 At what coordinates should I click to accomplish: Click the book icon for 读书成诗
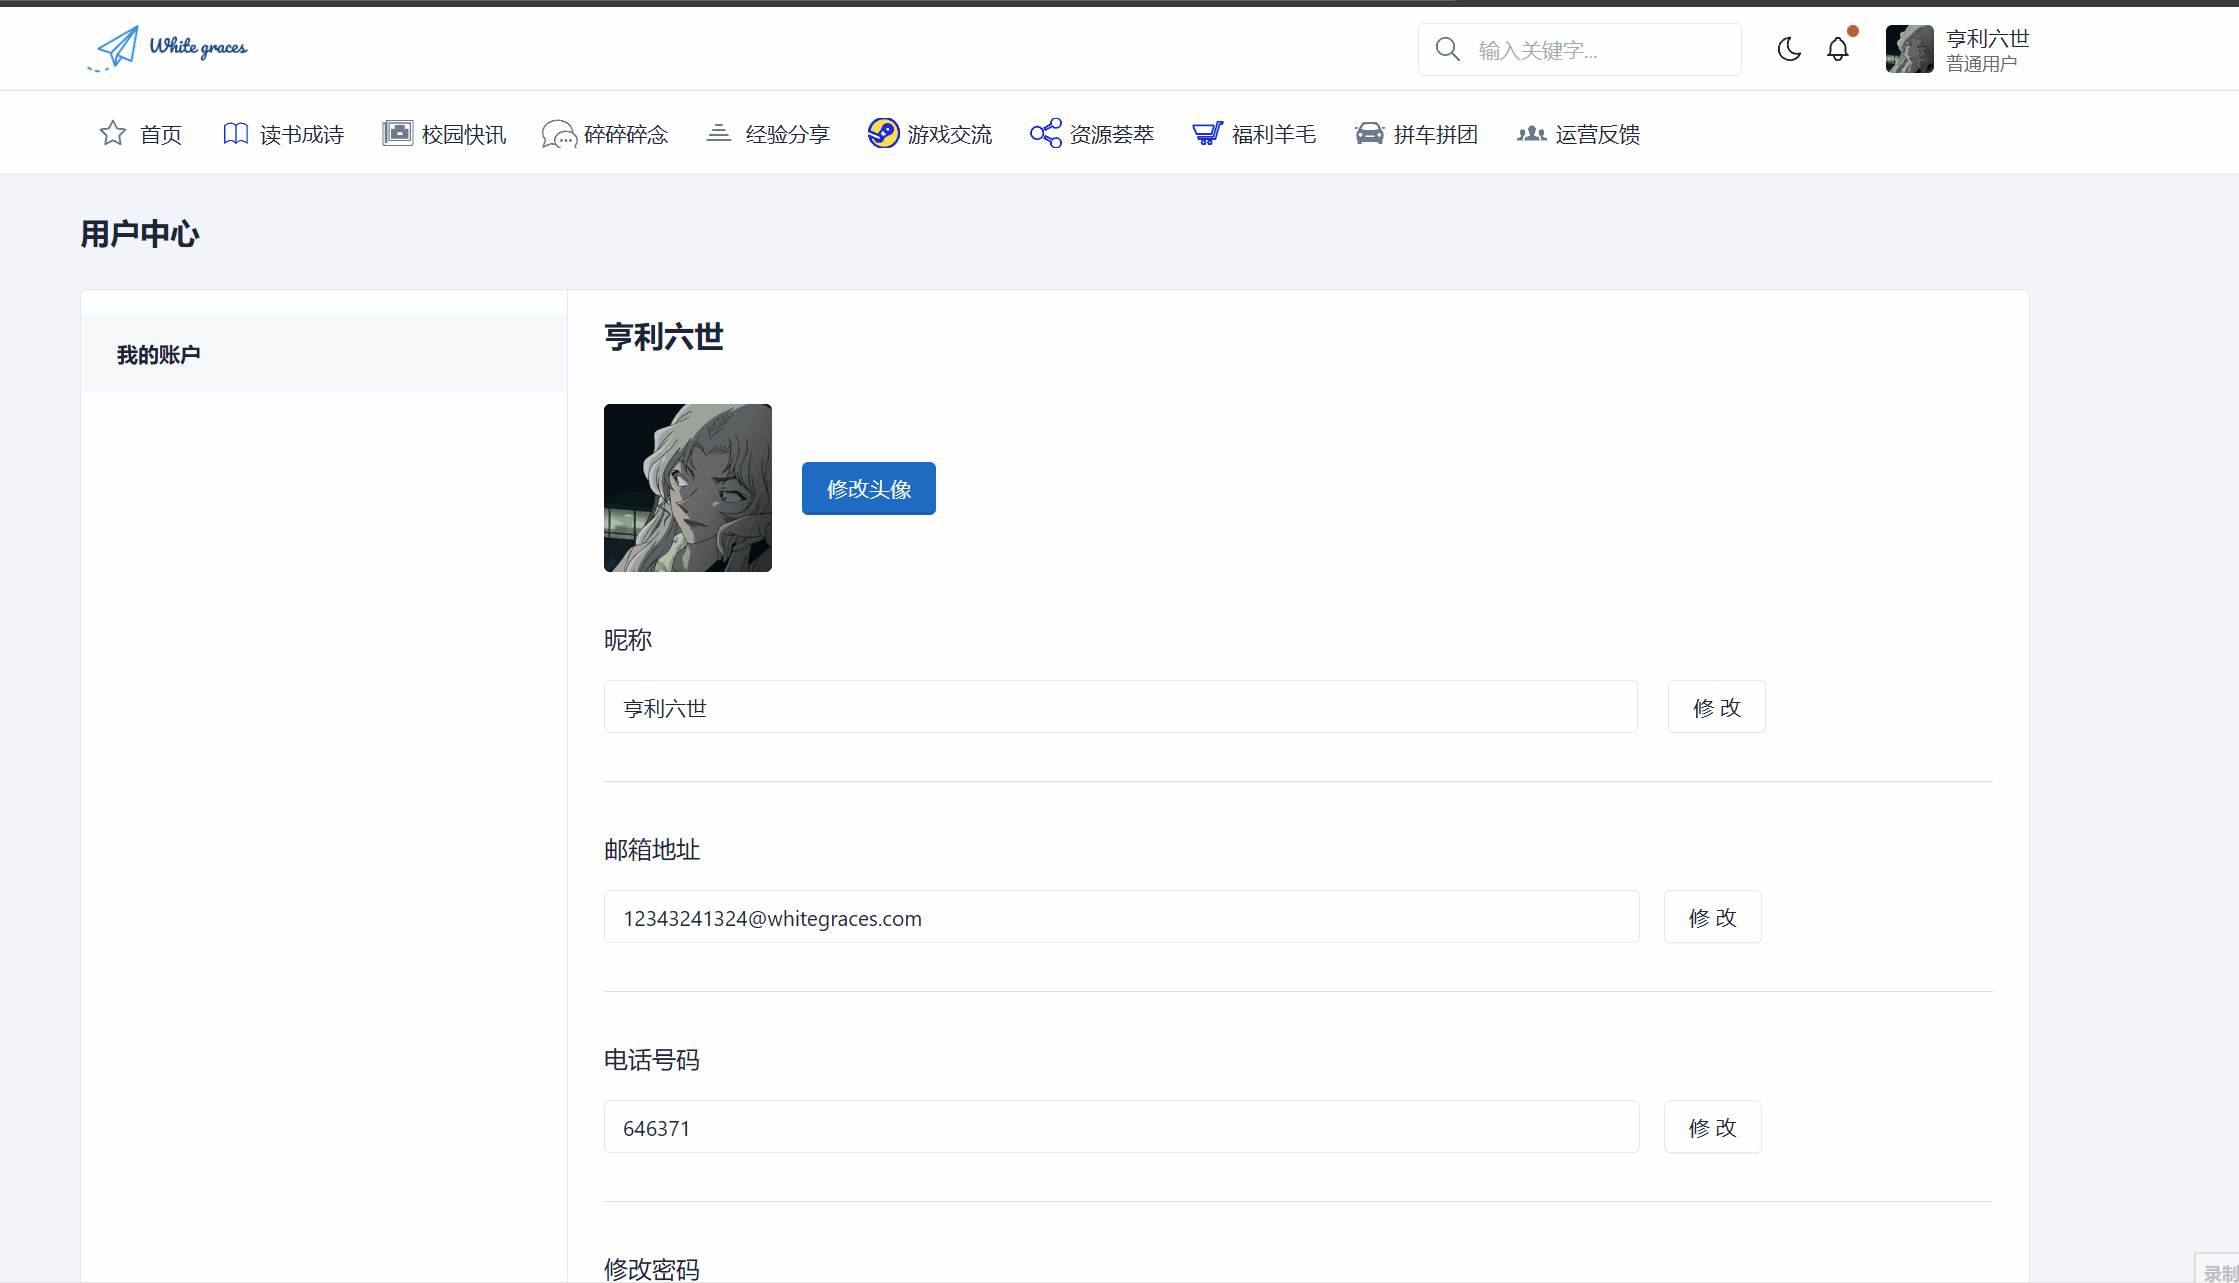(235, 133)
